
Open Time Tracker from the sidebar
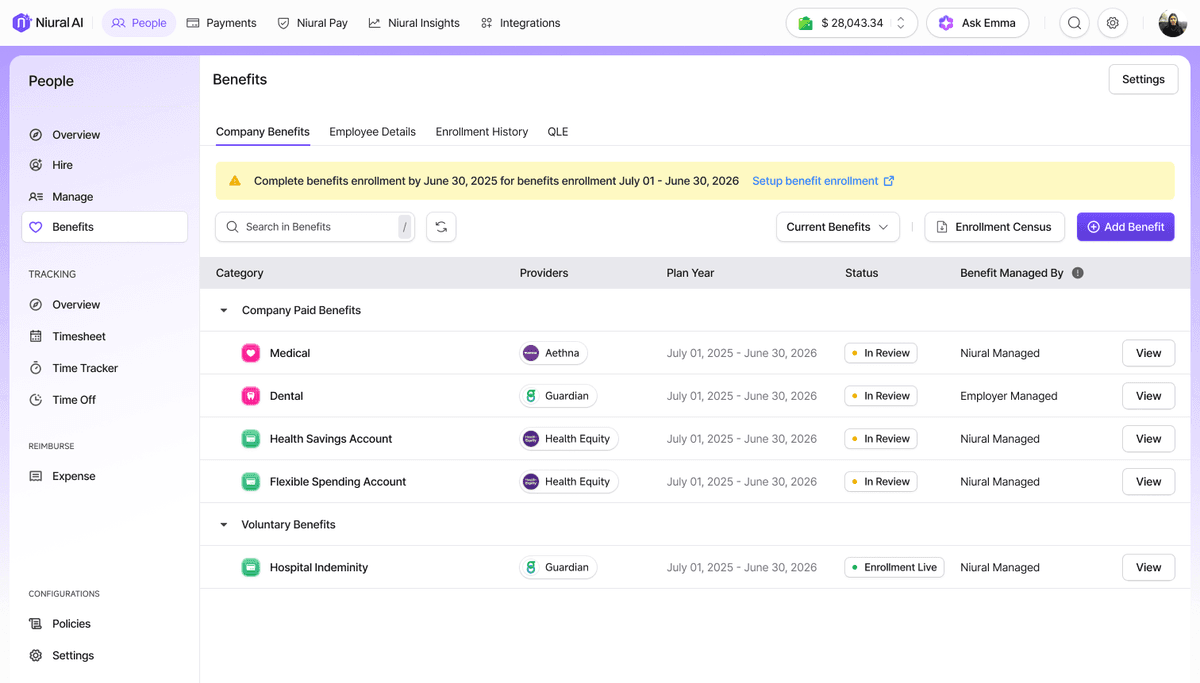pos(85,368)
